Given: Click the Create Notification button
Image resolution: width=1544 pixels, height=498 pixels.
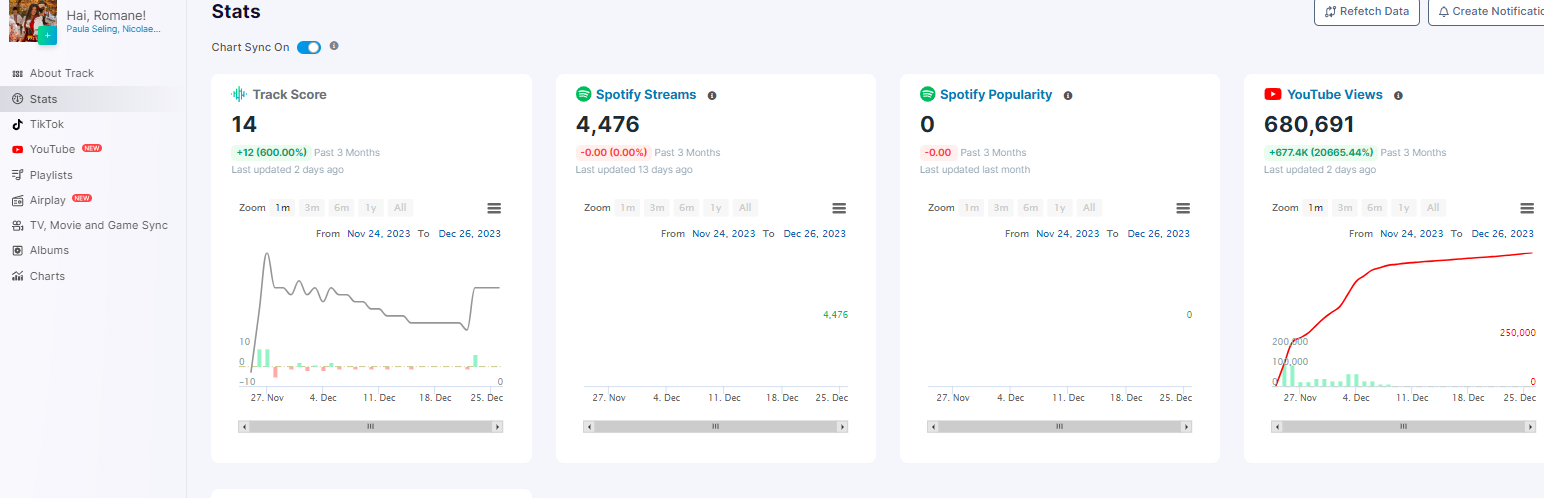Looking at the screenshot, I should click(1490, 12).
